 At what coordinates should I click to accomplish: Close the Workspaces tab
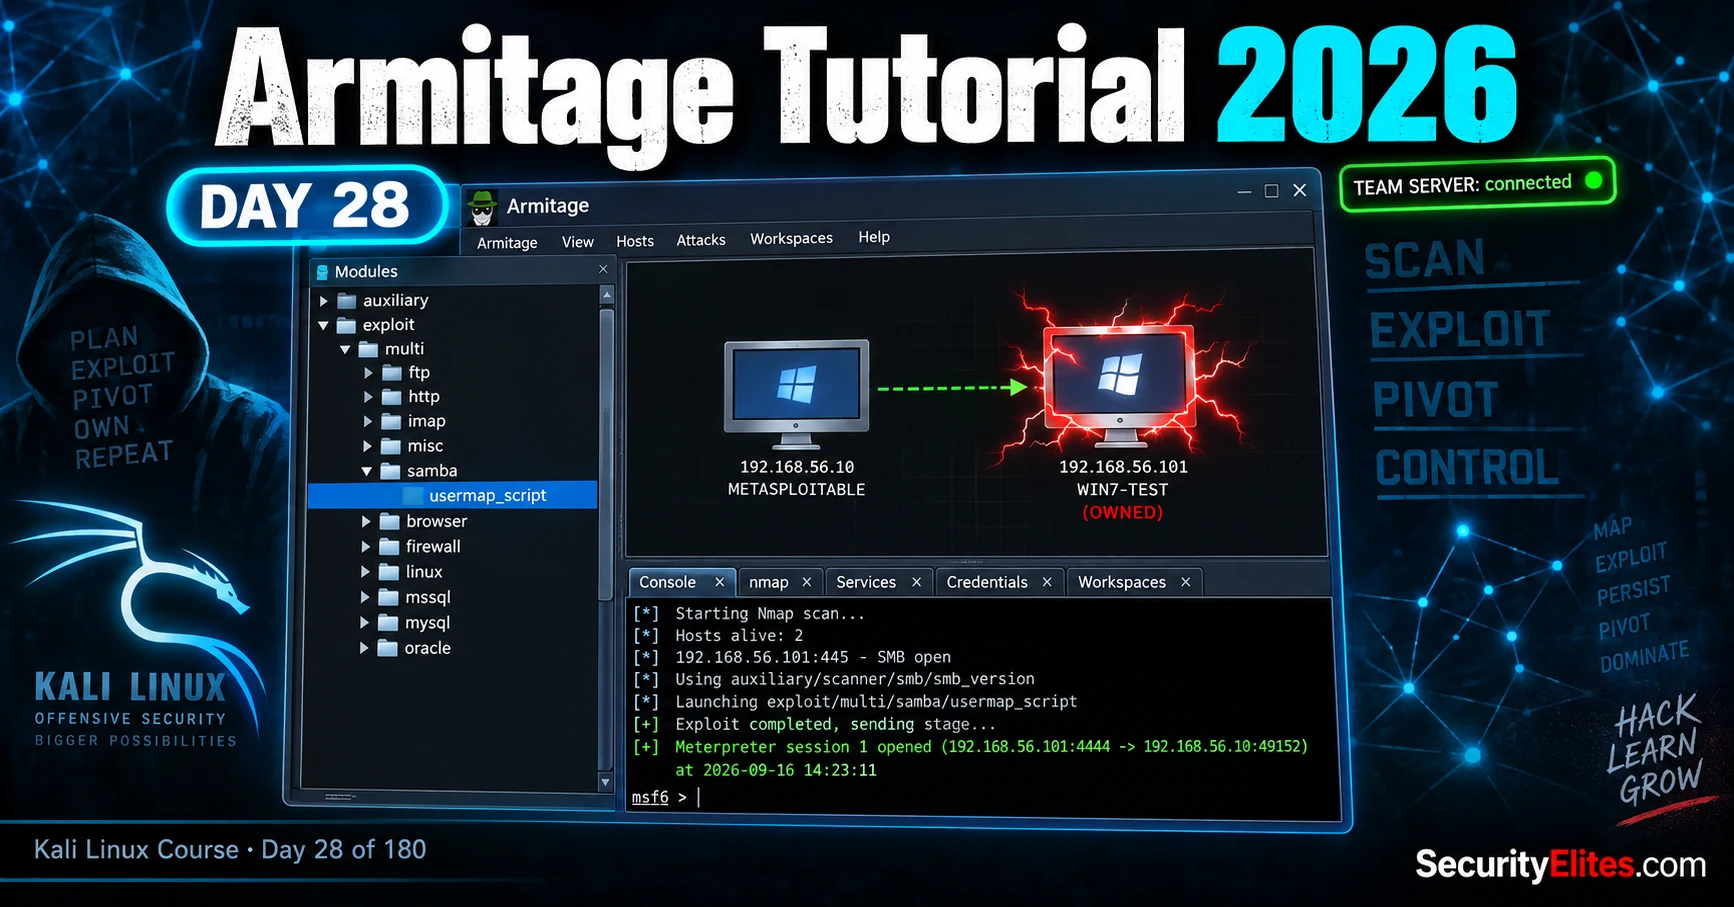pyautogui.click(x=1186, y=582)
